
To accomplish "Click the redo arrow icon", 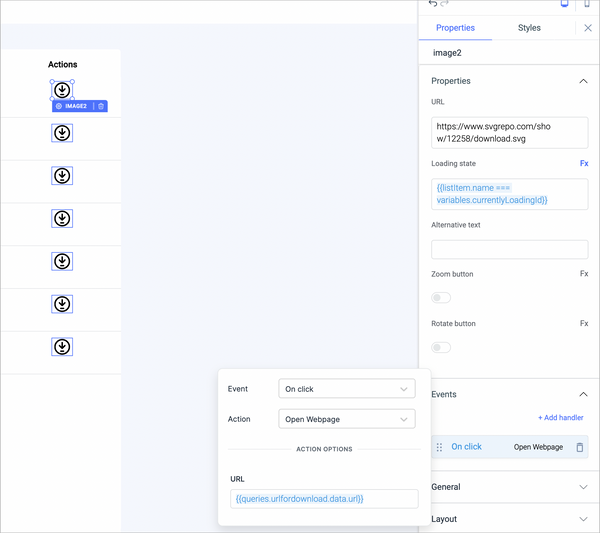I will (x=445, y=4).
